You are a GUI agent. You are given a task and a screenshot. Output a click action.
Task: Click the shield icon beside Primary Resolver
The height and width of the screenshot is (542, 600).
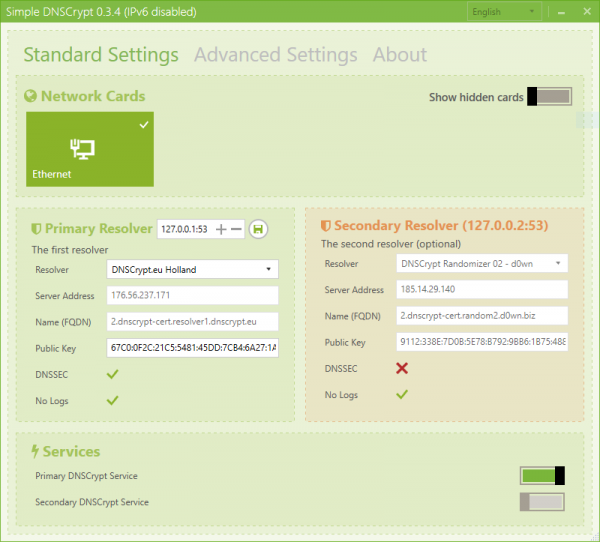coord(36,229)
